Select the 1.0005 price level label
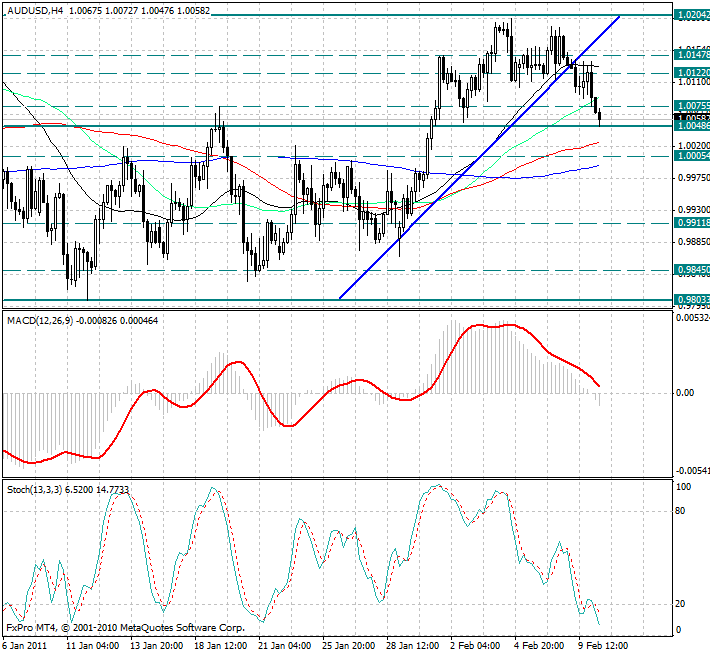710x653 pixels. point(692,156)
